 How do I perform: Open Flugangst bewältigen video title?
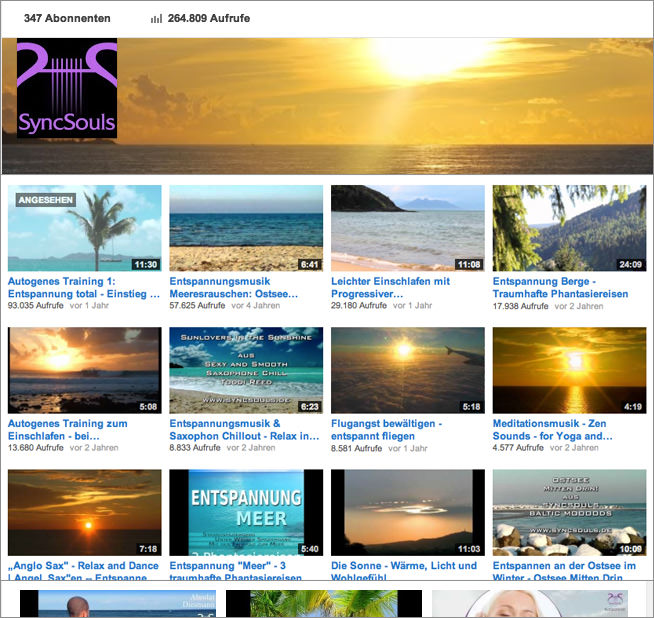(386, 430)
